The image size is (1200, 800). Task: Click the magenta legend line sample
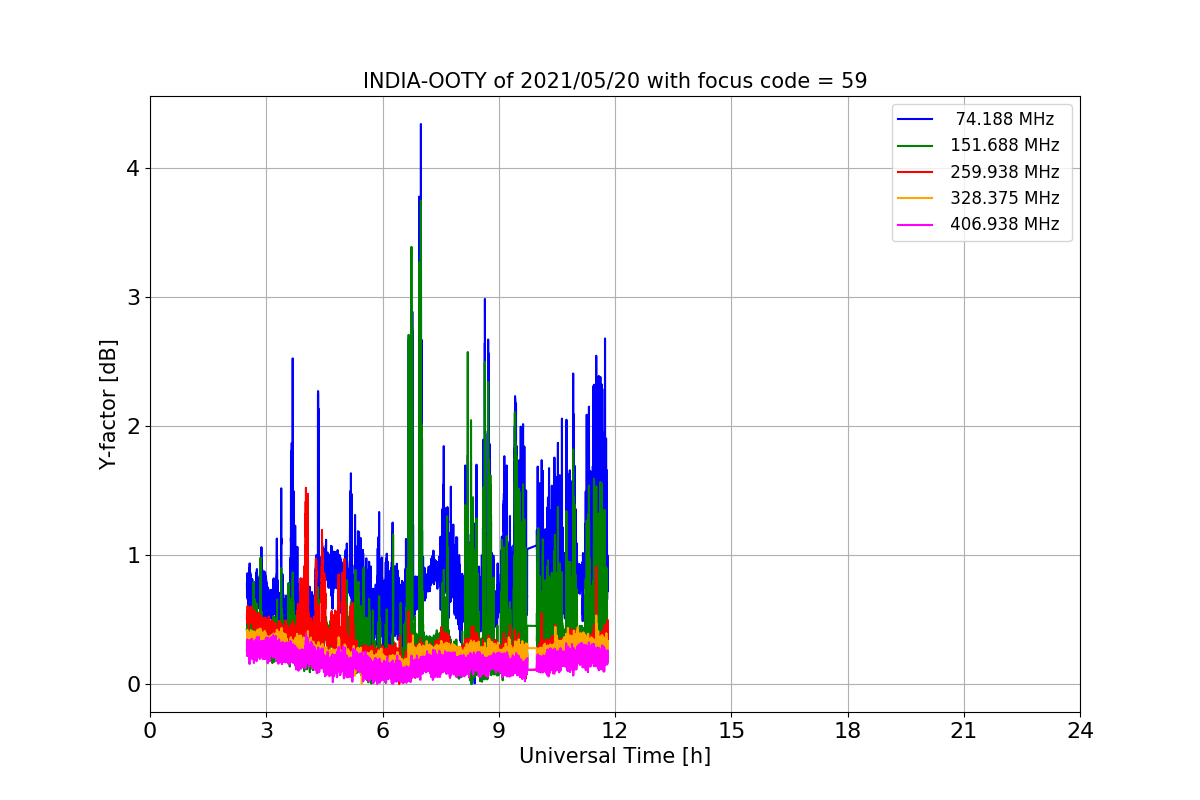pos(915,225)
